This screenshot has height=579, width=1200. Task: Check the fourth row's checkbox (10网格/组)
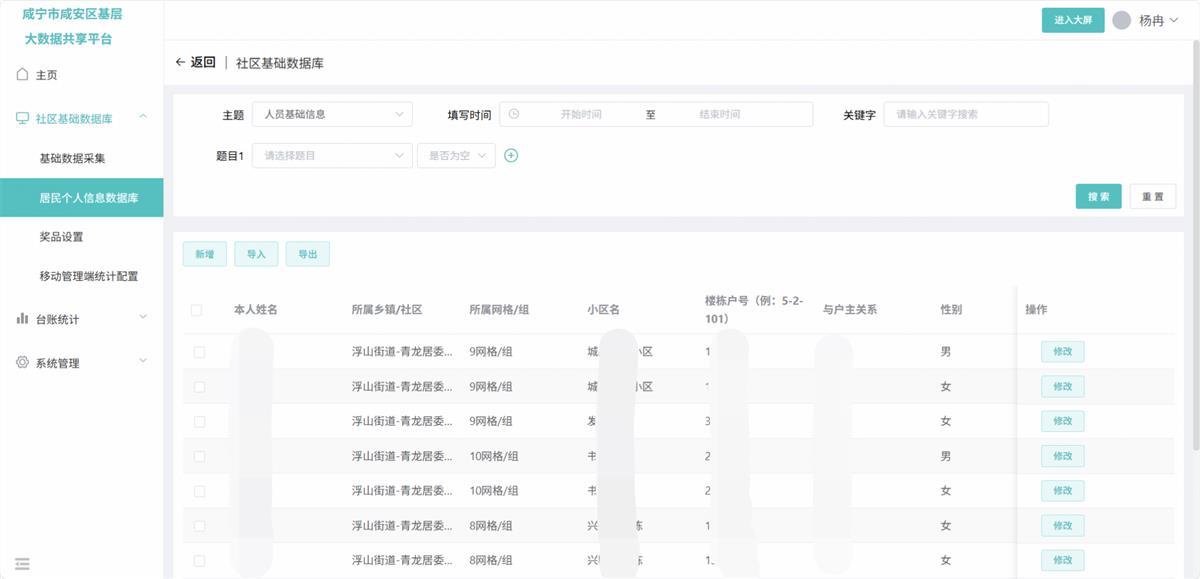(199, 456)
